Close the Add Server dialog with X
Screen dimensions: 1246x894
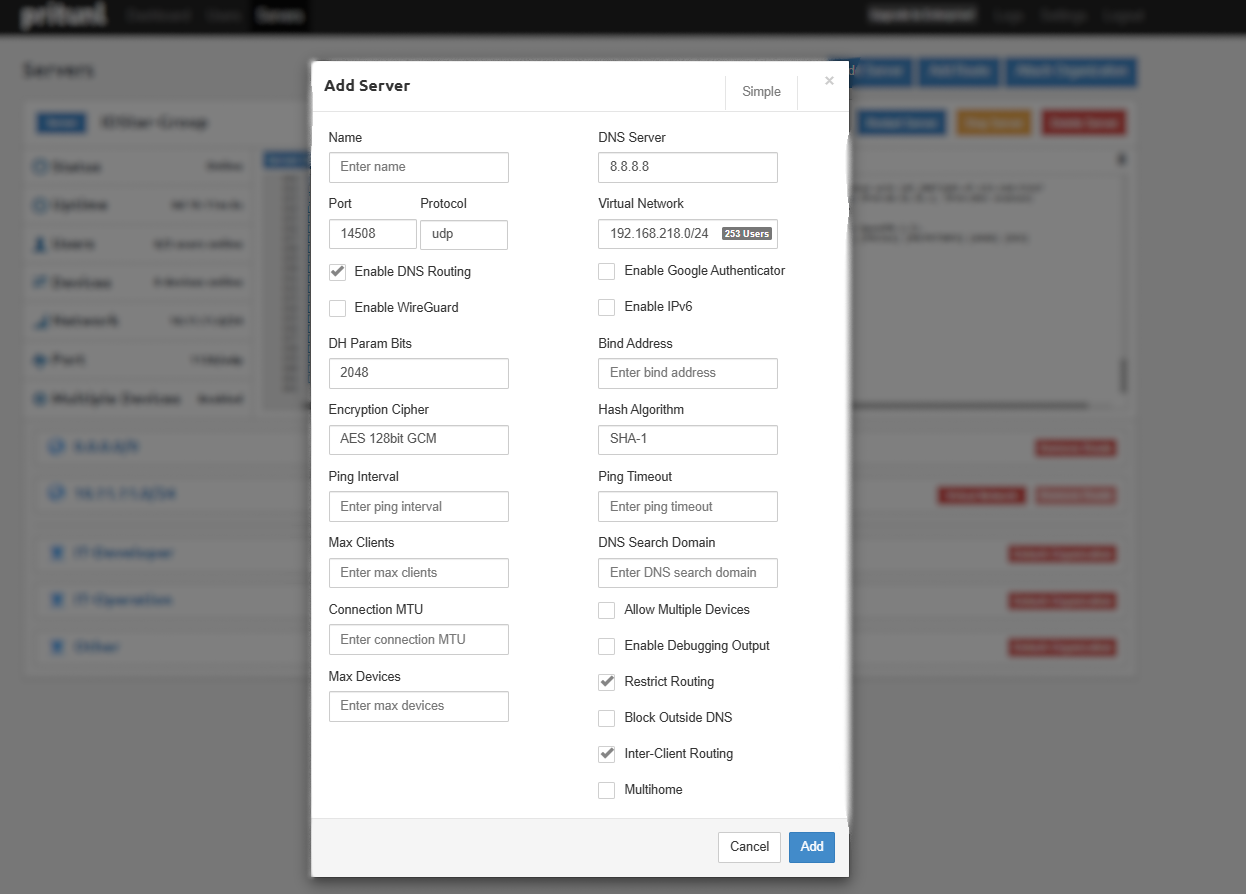pyautogui.click(x=829, y=81)
